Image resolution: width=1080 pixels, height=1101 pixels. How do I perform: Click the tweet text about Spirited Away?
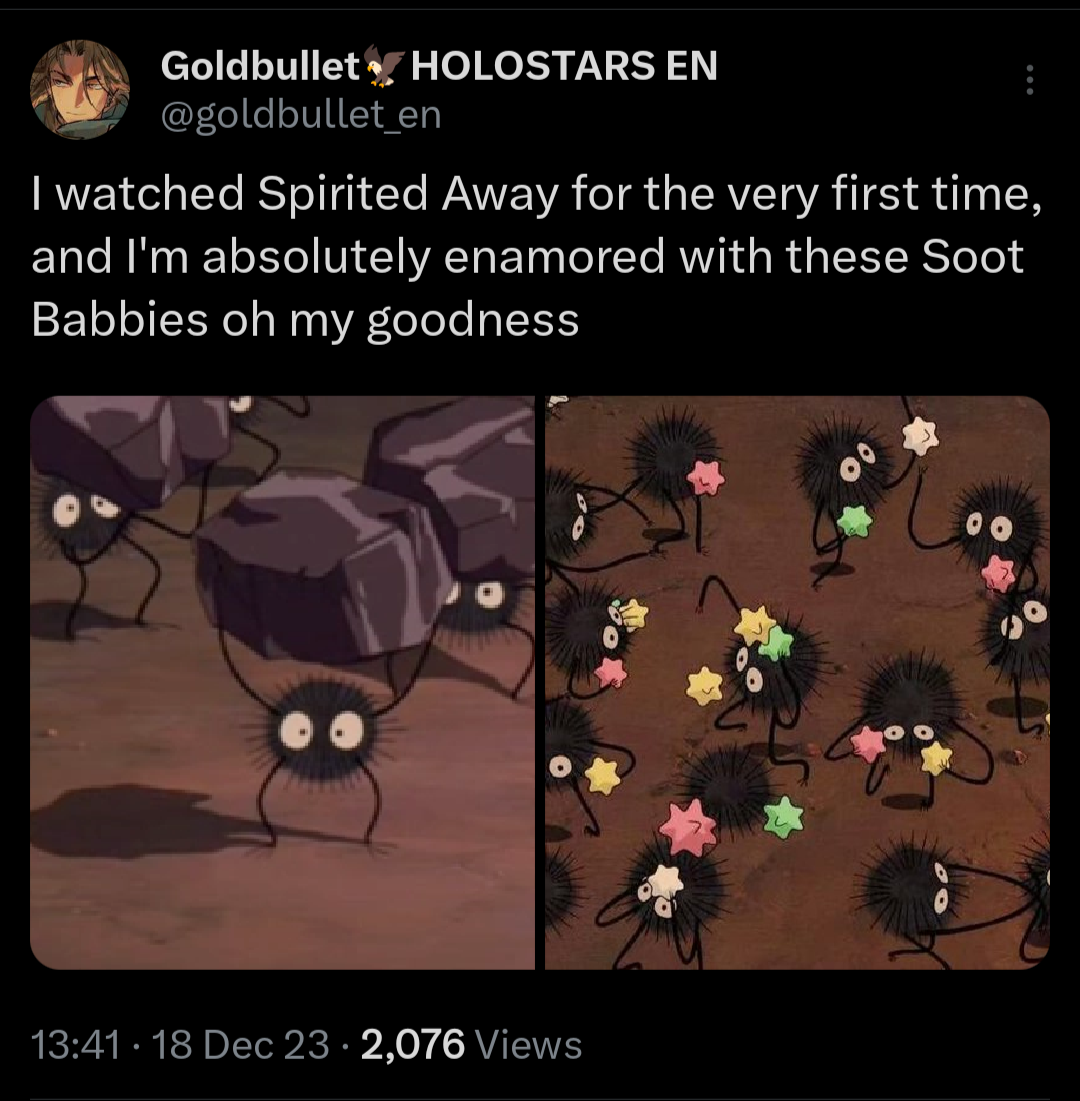tap(536, 256)
